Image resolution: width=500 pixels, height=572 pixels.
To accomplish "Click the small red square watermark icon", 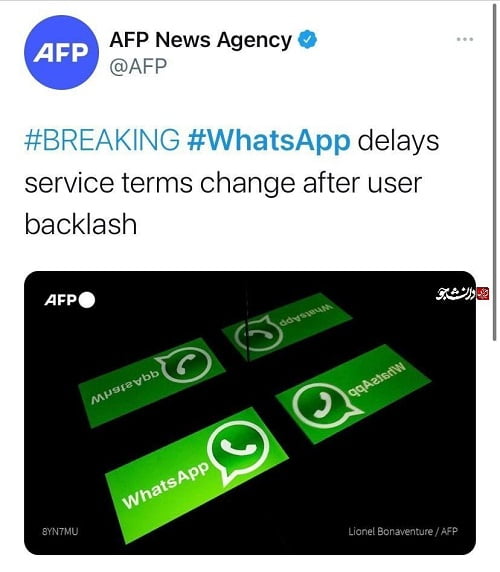I will [x=483, y=294].
